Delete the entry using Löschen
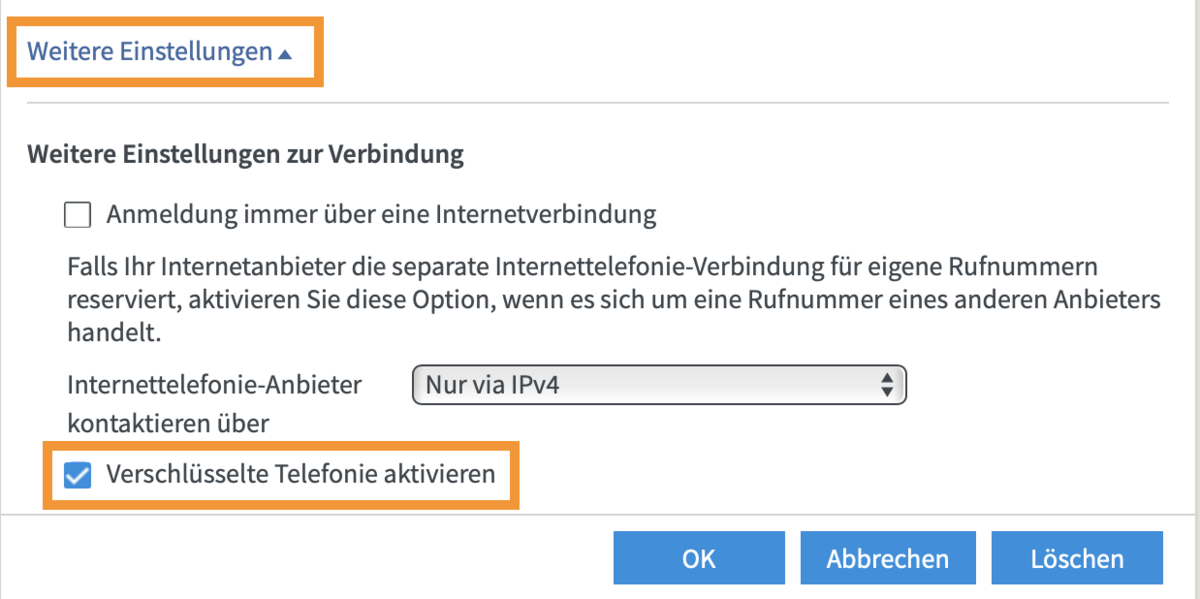Viewport: 1200px width, 599px height. [x=1077, y=558]
